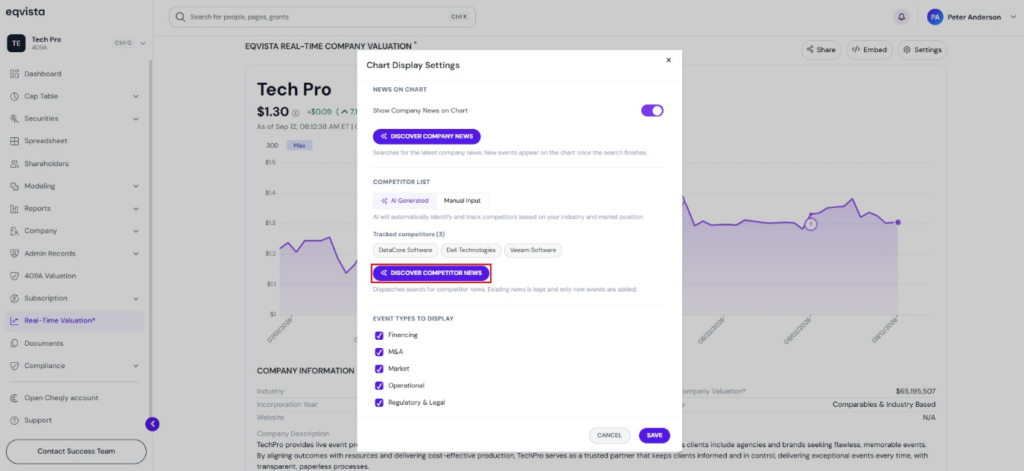The height and width of the screenshot is (471, 1024).
Task: Click the Modeling icon in sidebar
Action: tap(14, 186)
